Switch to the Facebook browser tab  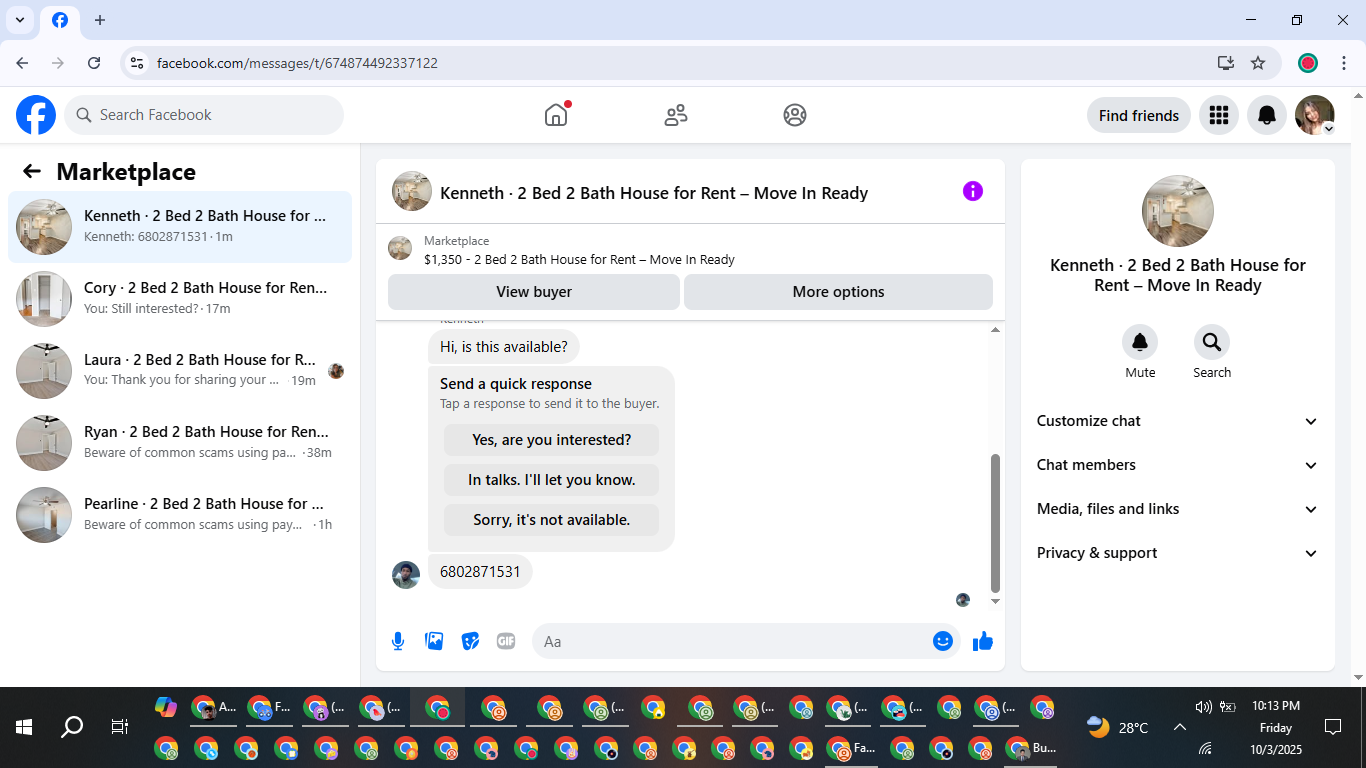(60, 20)
